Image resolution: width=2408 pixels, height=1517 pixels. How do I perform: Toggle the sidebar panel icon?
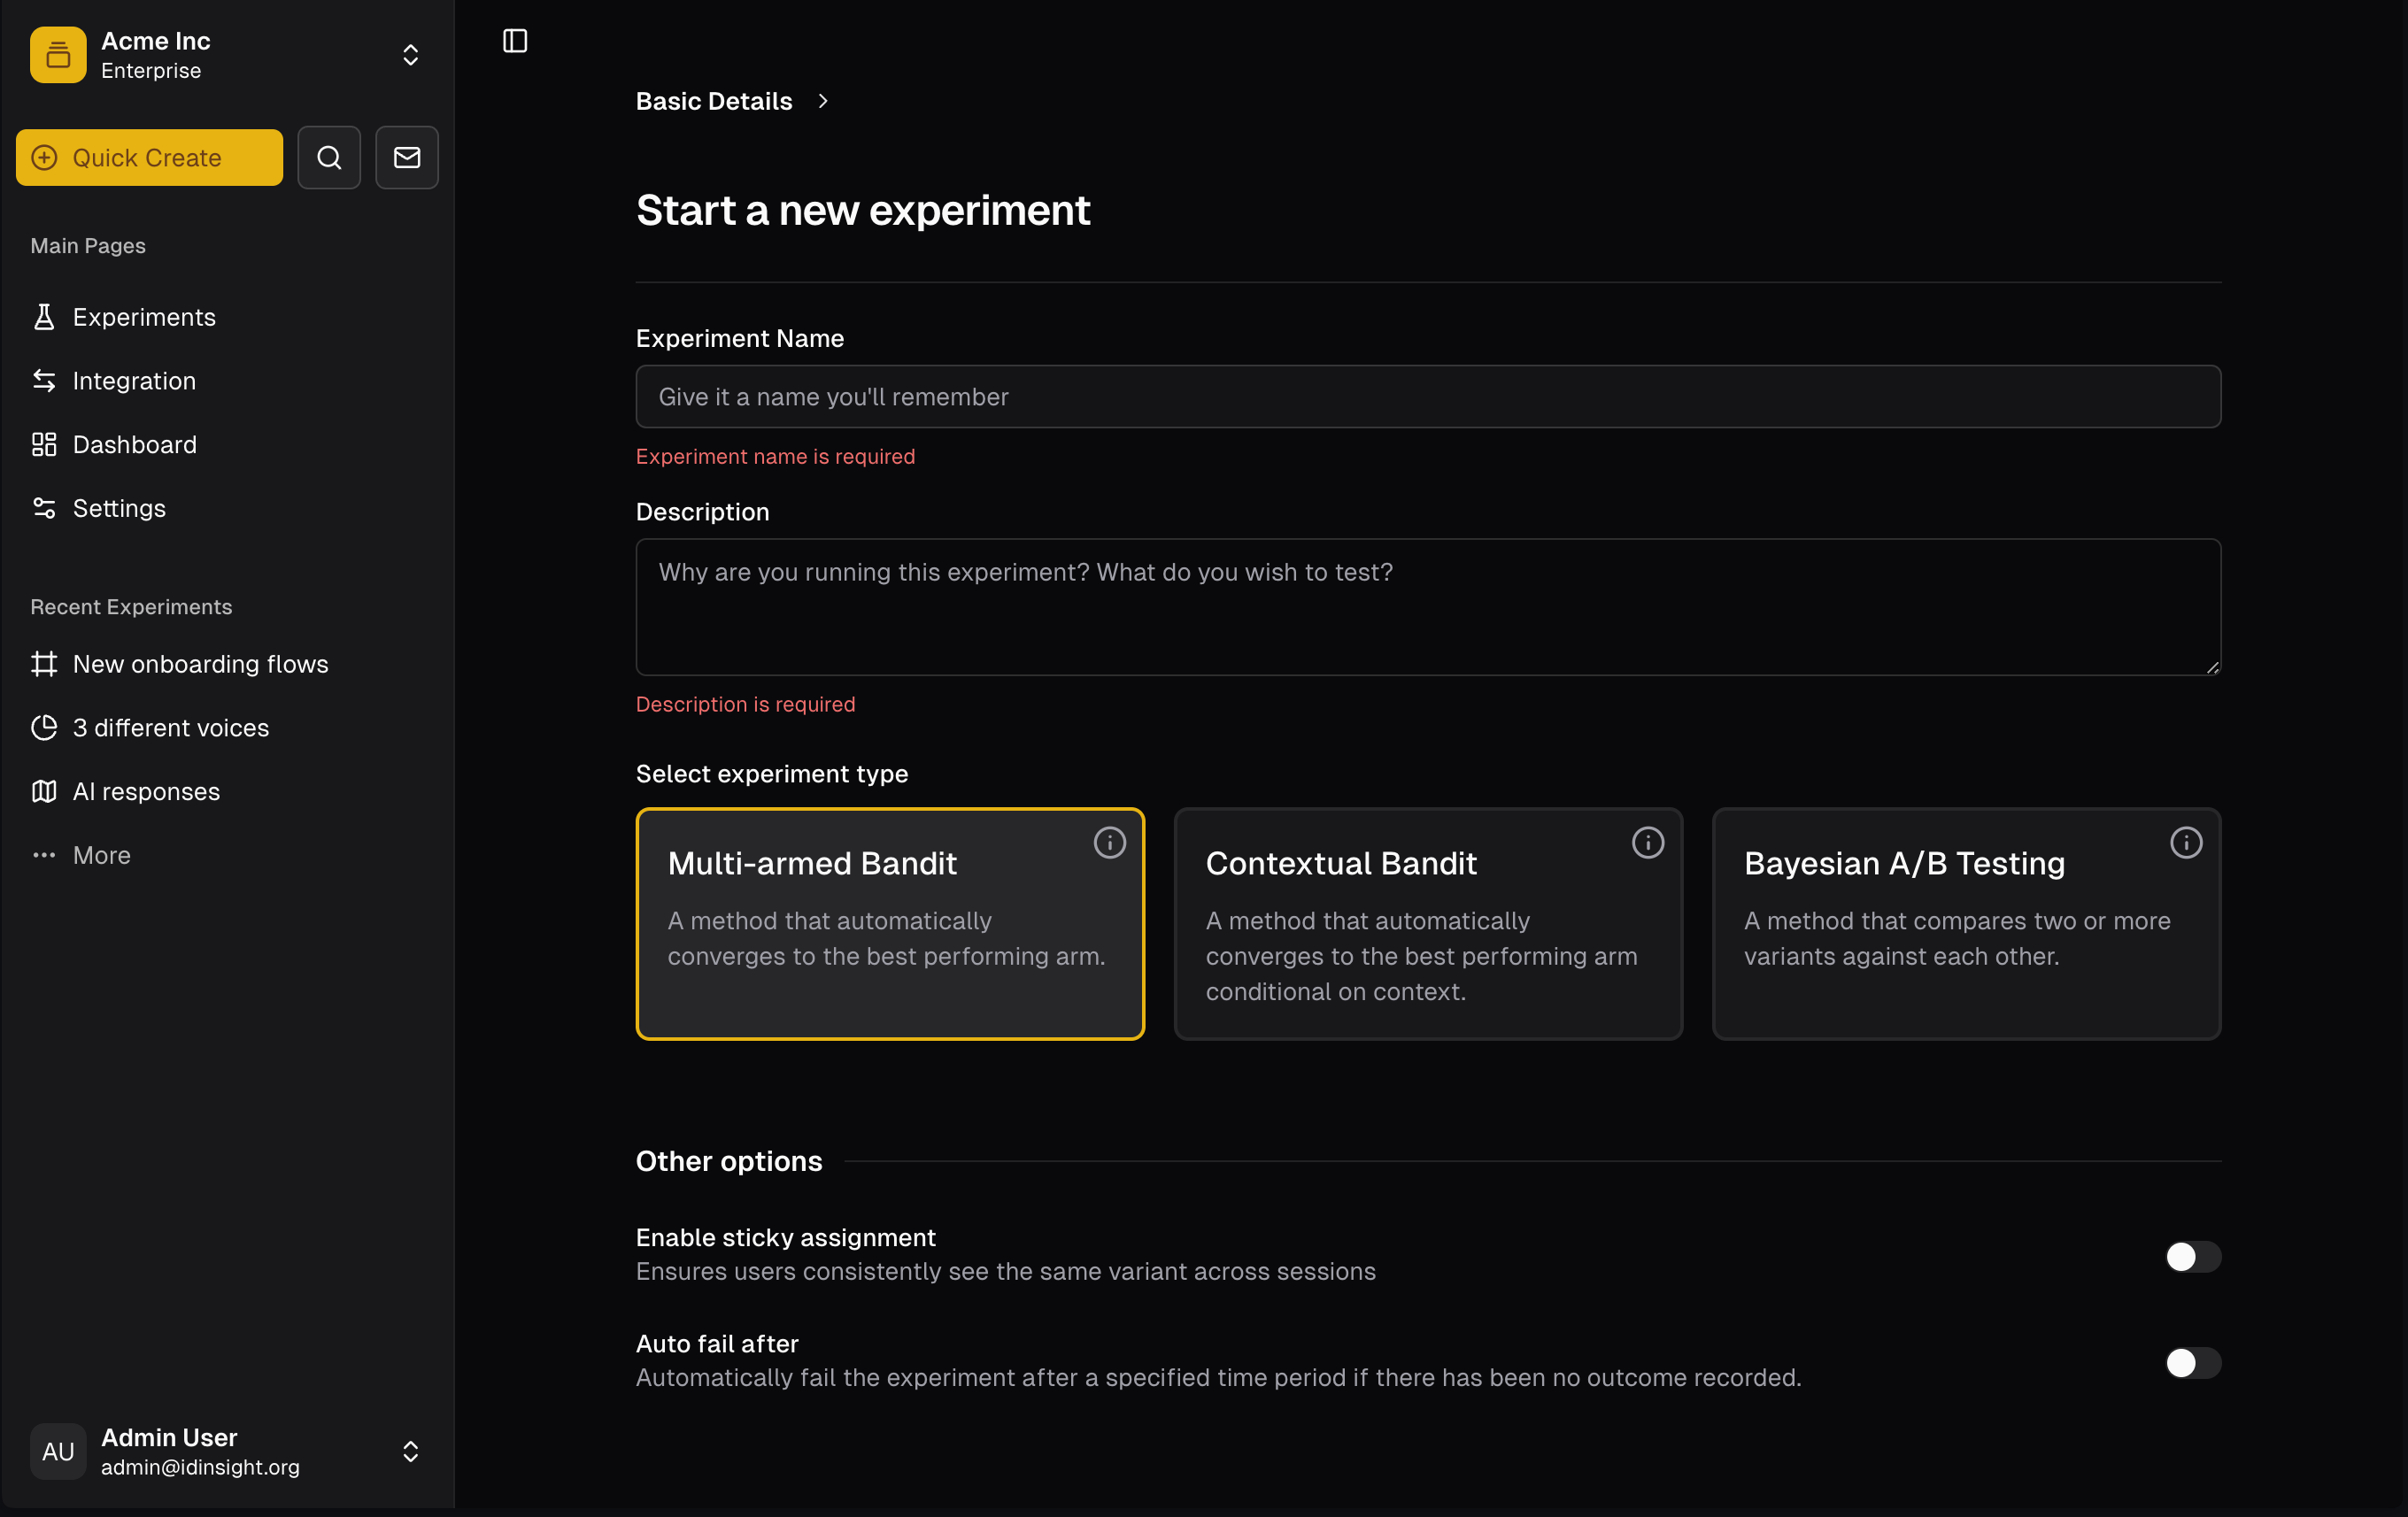(x=515, y=41)
